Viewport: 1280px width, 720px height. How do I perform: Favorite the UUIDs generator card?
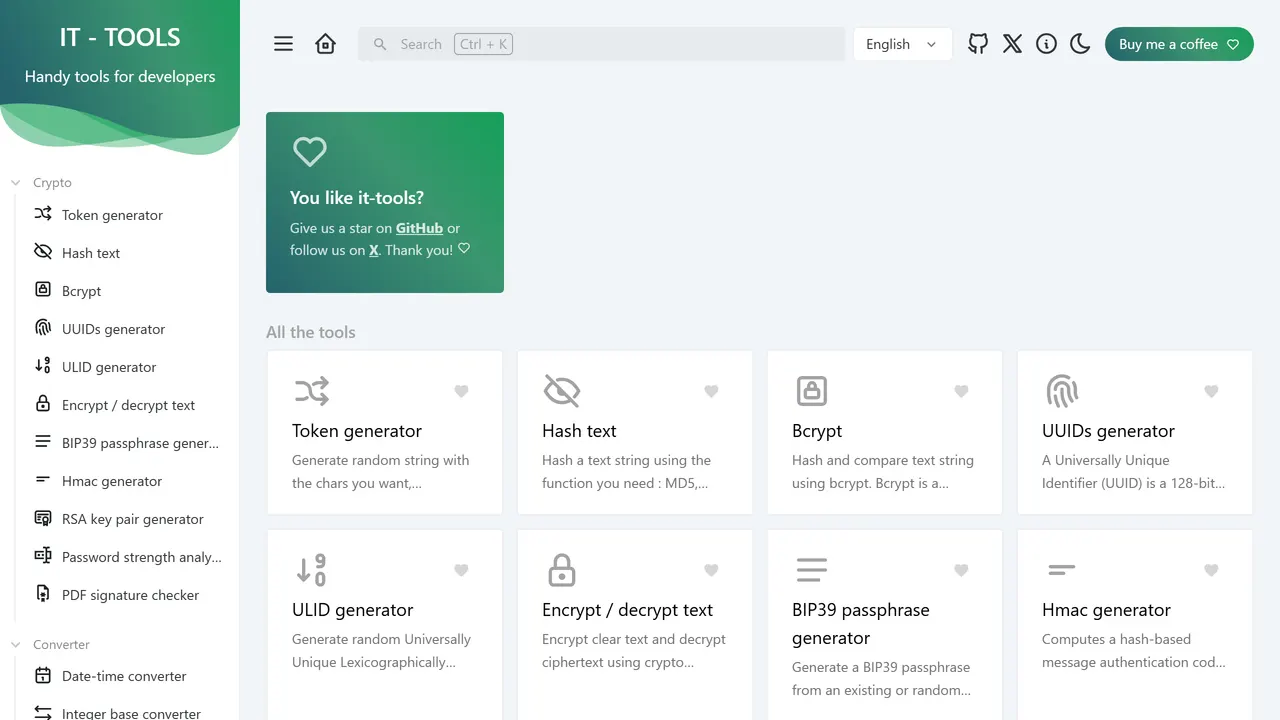point(1211,391)
